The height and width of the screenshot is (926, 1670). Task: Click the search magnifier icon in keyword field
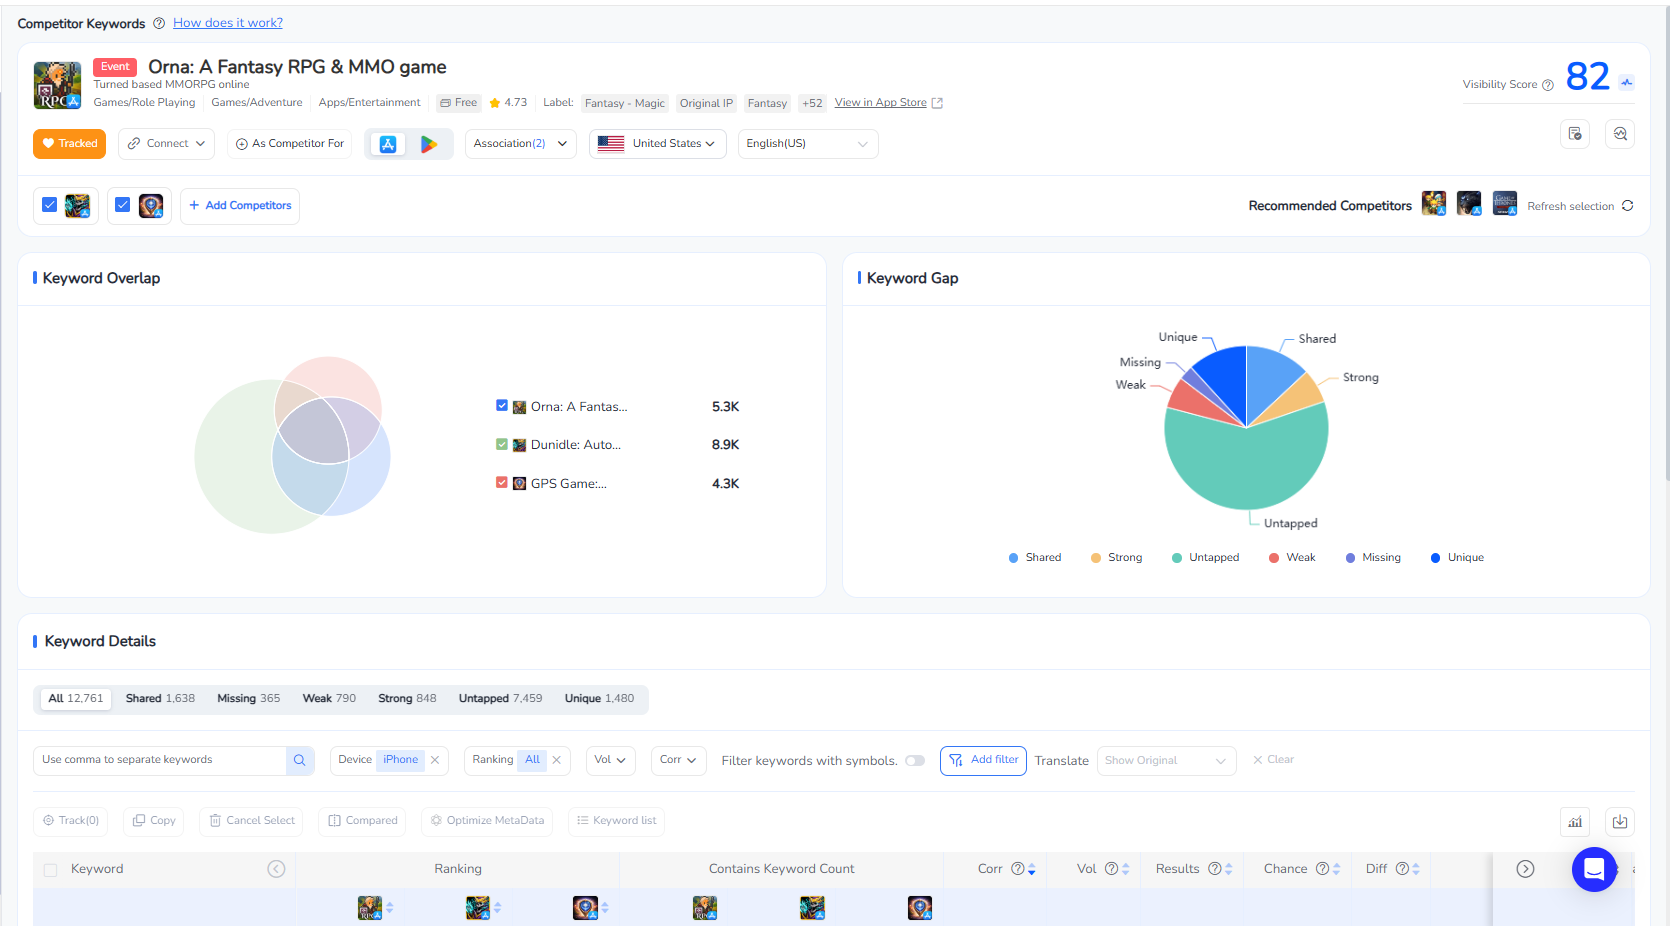(299, 760)
